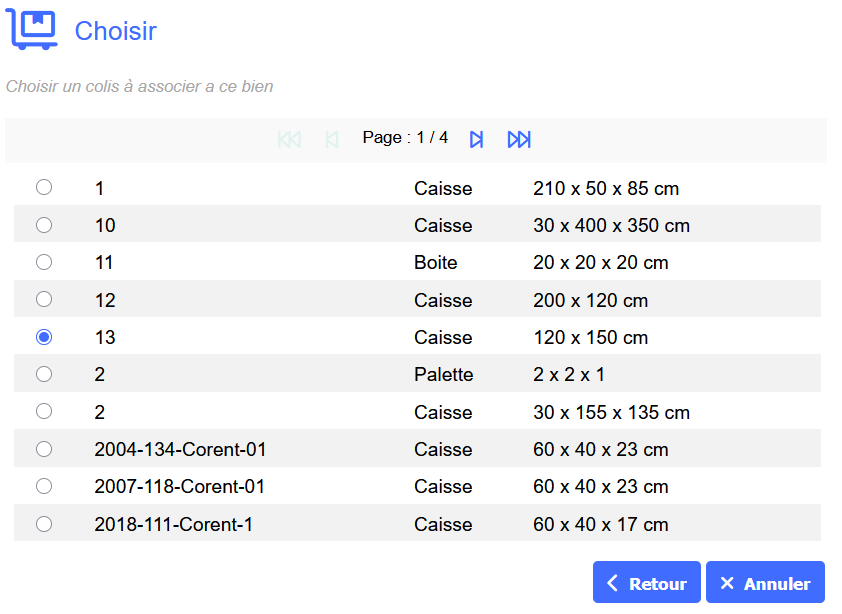This screenshot has width=842, height=614.
Task: Go to the first page of results
Action: point(289,139)
